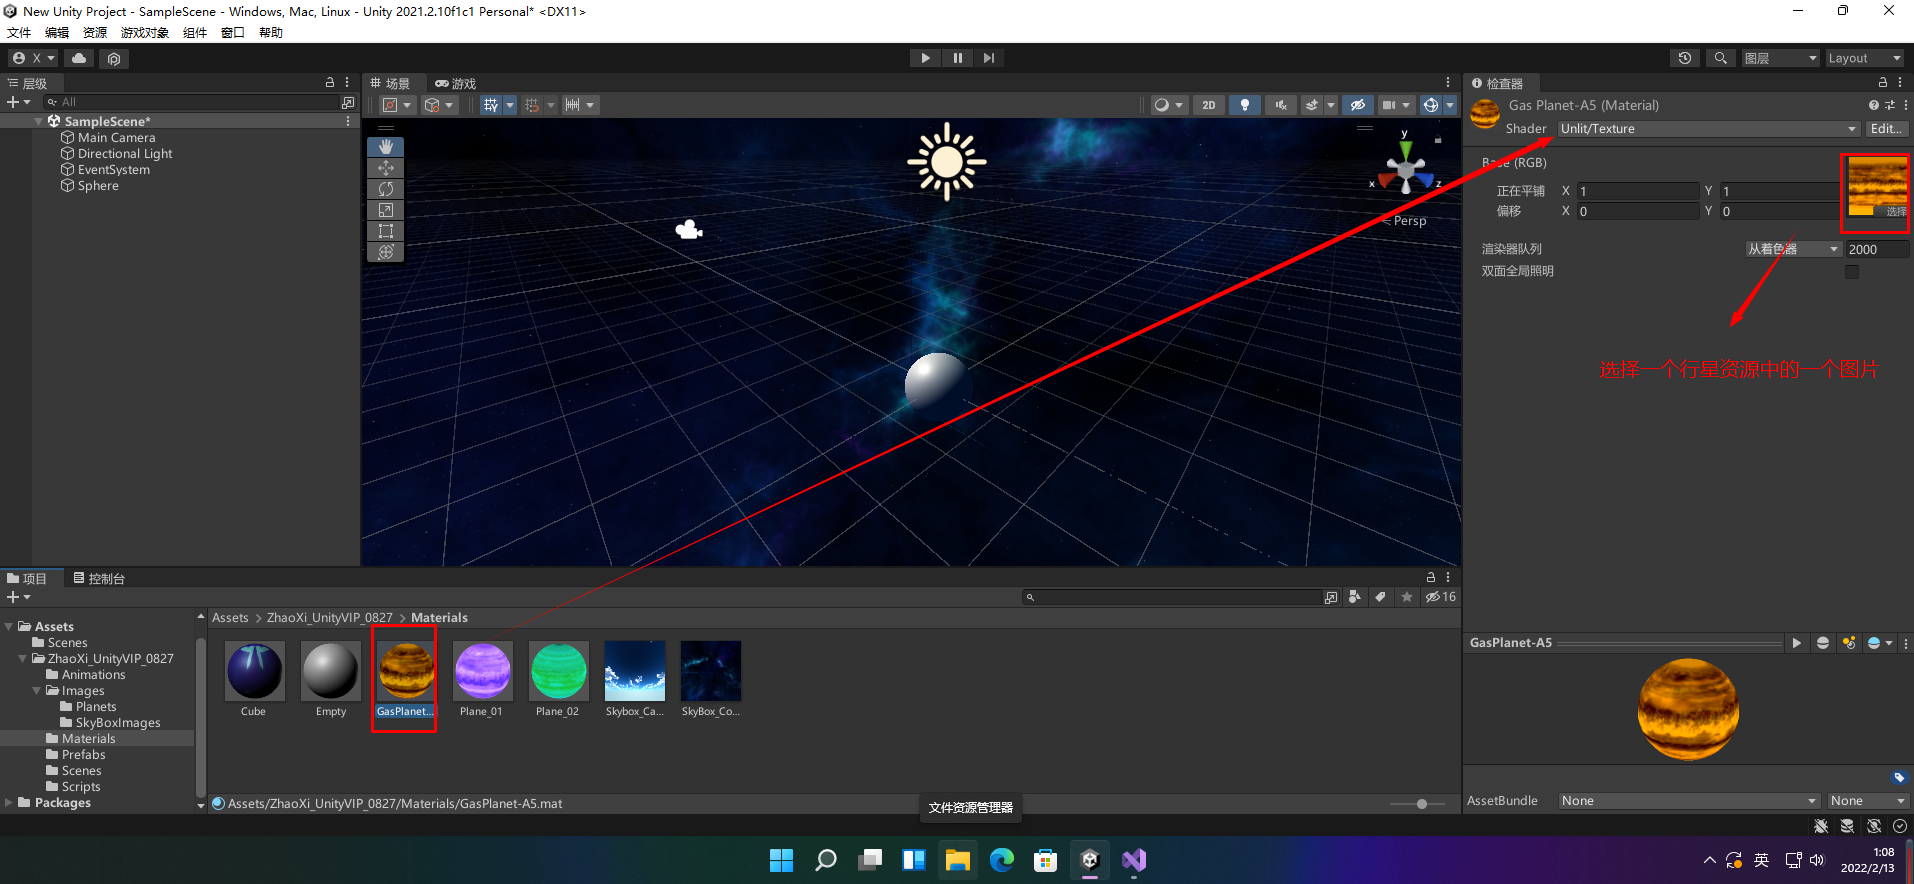Screen dimensions: 1914x884
Task: Toggle scene audio mute icon
Action: [x=1280, y=105]
